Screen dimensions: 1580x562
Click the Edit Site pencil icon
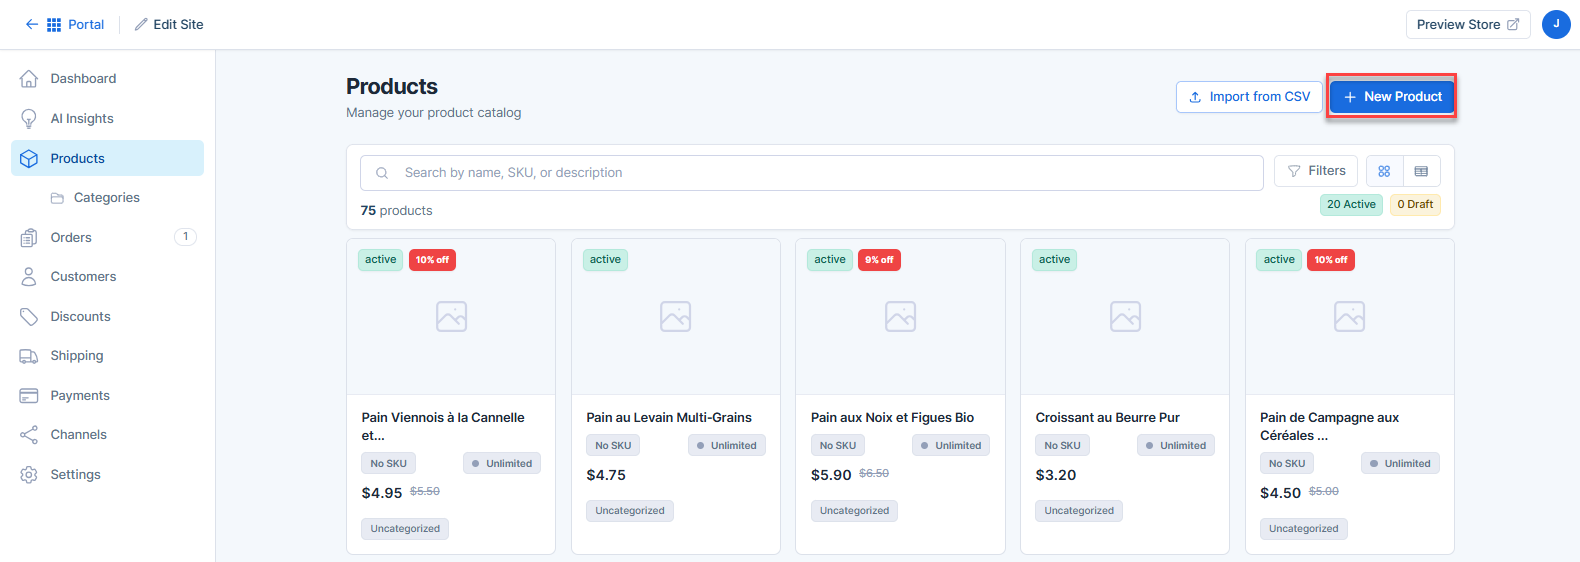[141, 24]
